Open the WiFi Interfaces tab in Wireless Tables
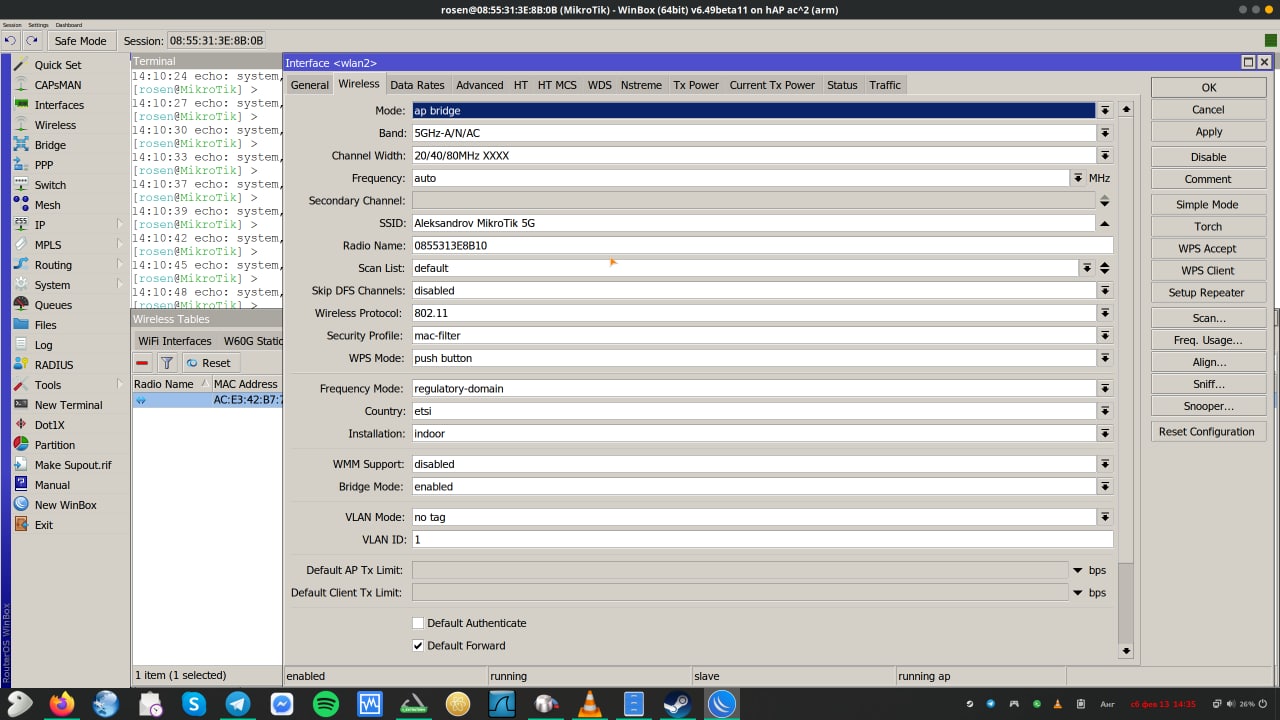 click(175, 341)
